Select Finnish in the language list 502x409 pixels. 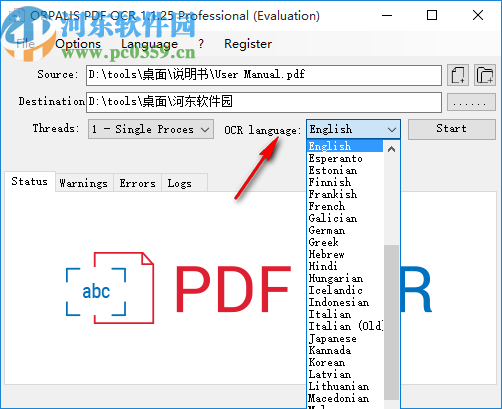coord(345,182)
